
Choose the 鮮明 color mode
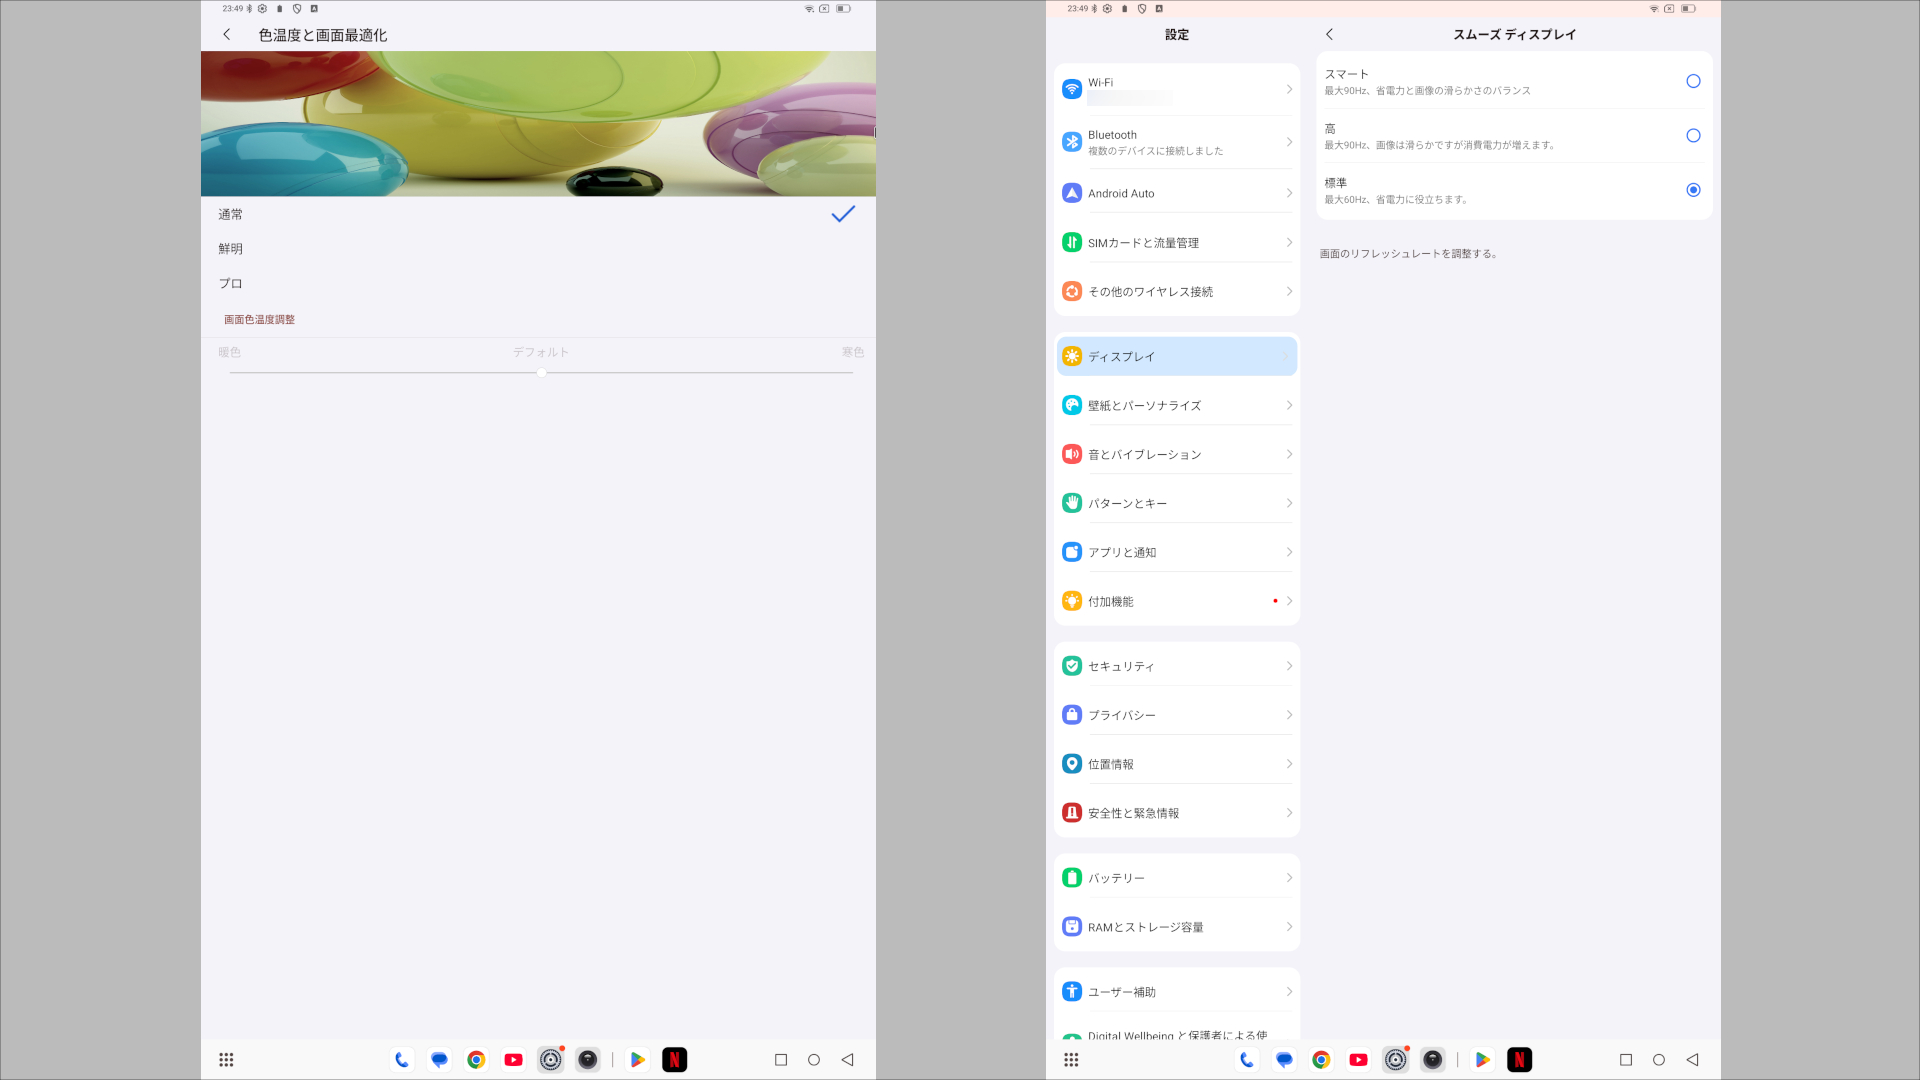coord(231,249)
